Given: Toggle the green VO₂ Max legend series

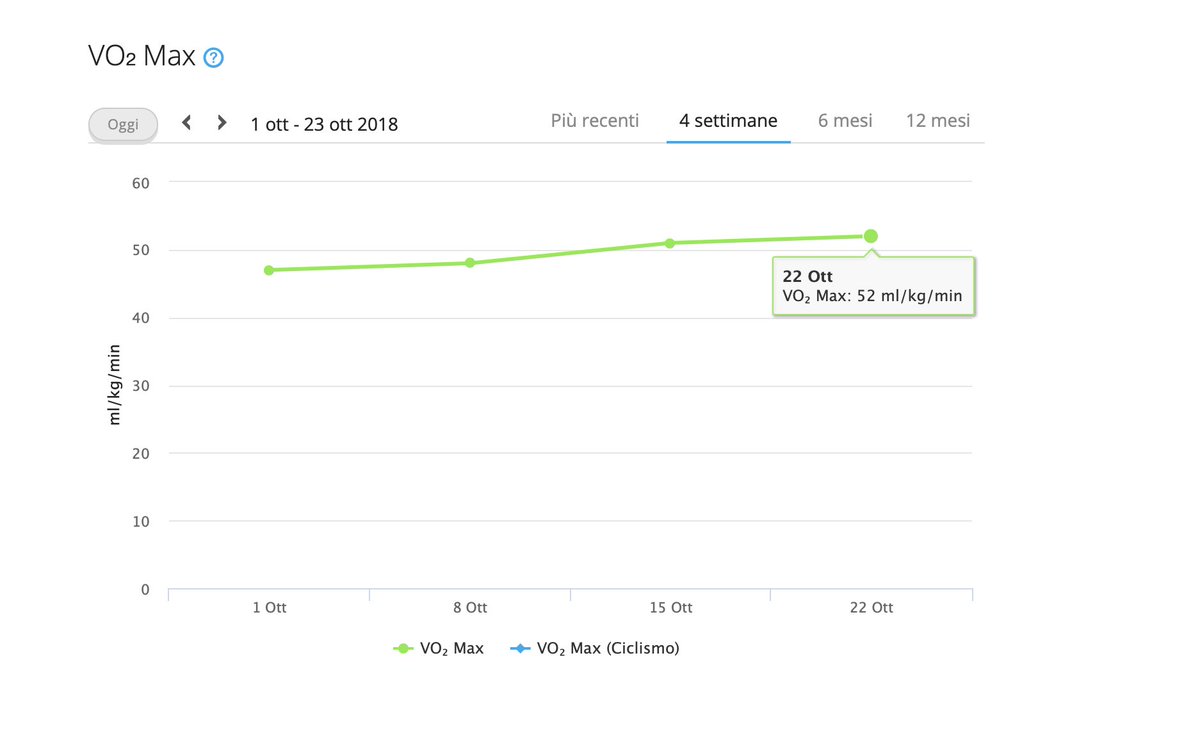Looking at the screenshot, I should click(x=438, y=648).
